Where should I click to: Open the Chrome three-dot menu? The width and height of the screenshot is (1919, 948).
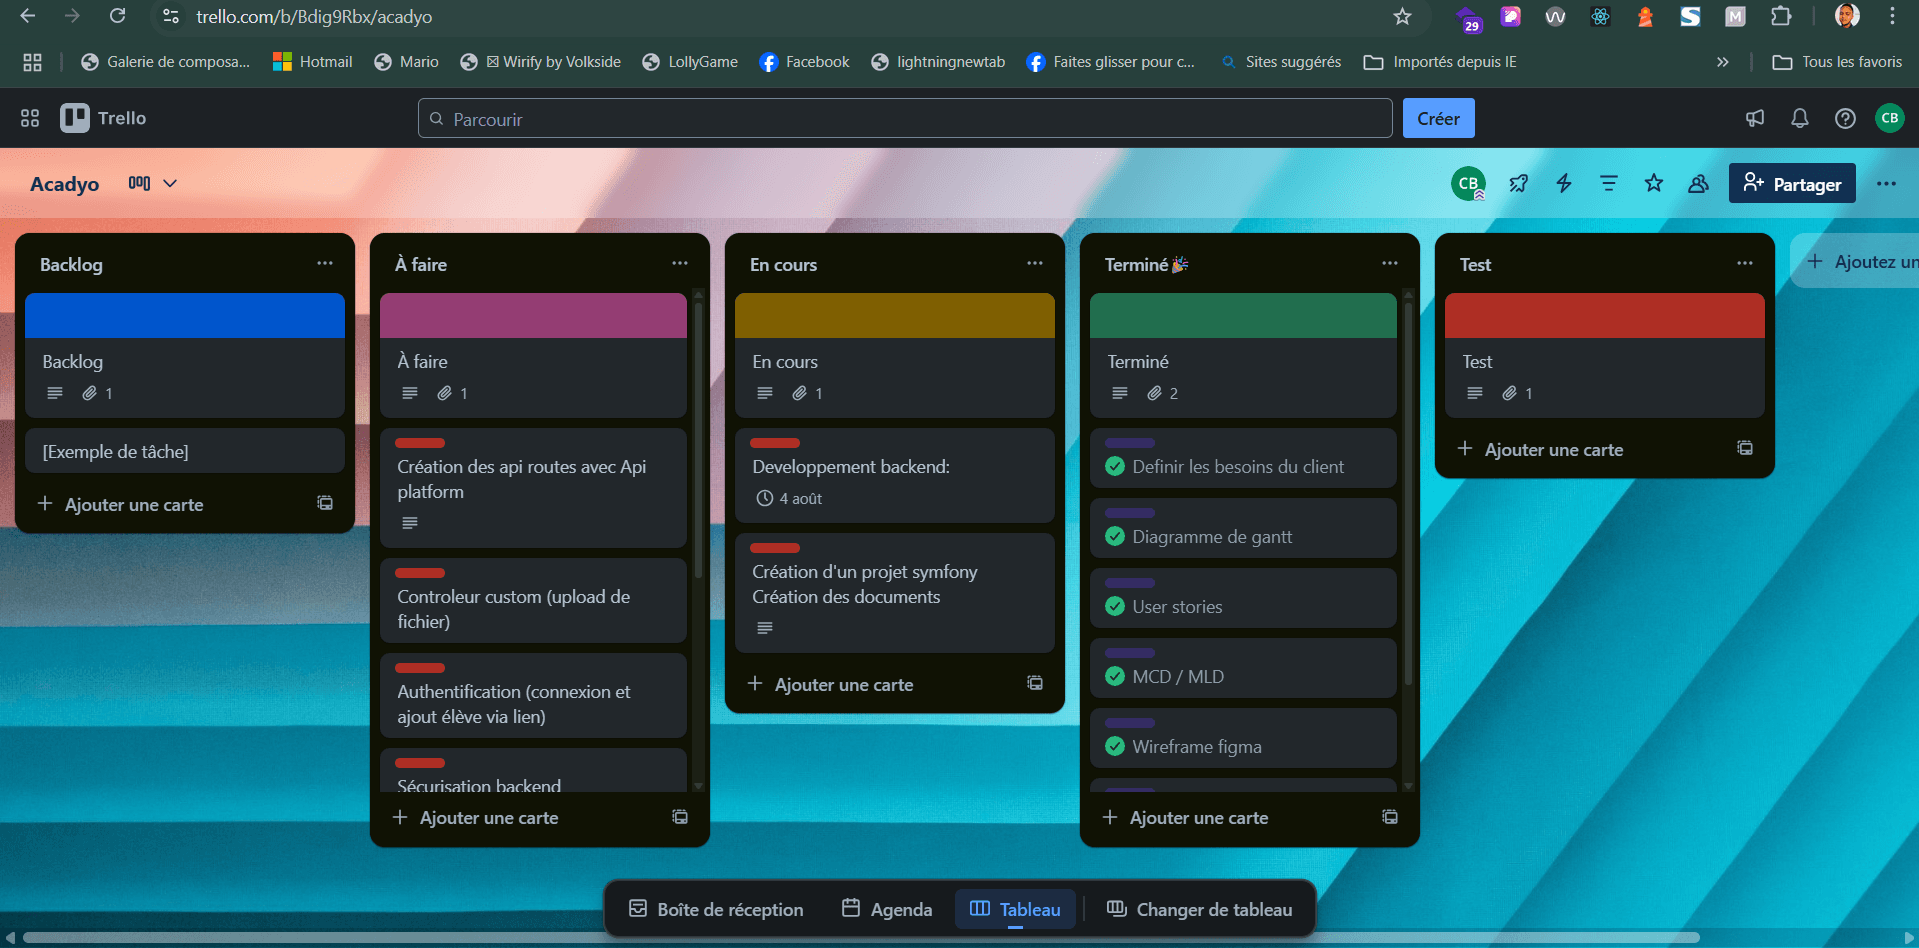coord(1892,16)
